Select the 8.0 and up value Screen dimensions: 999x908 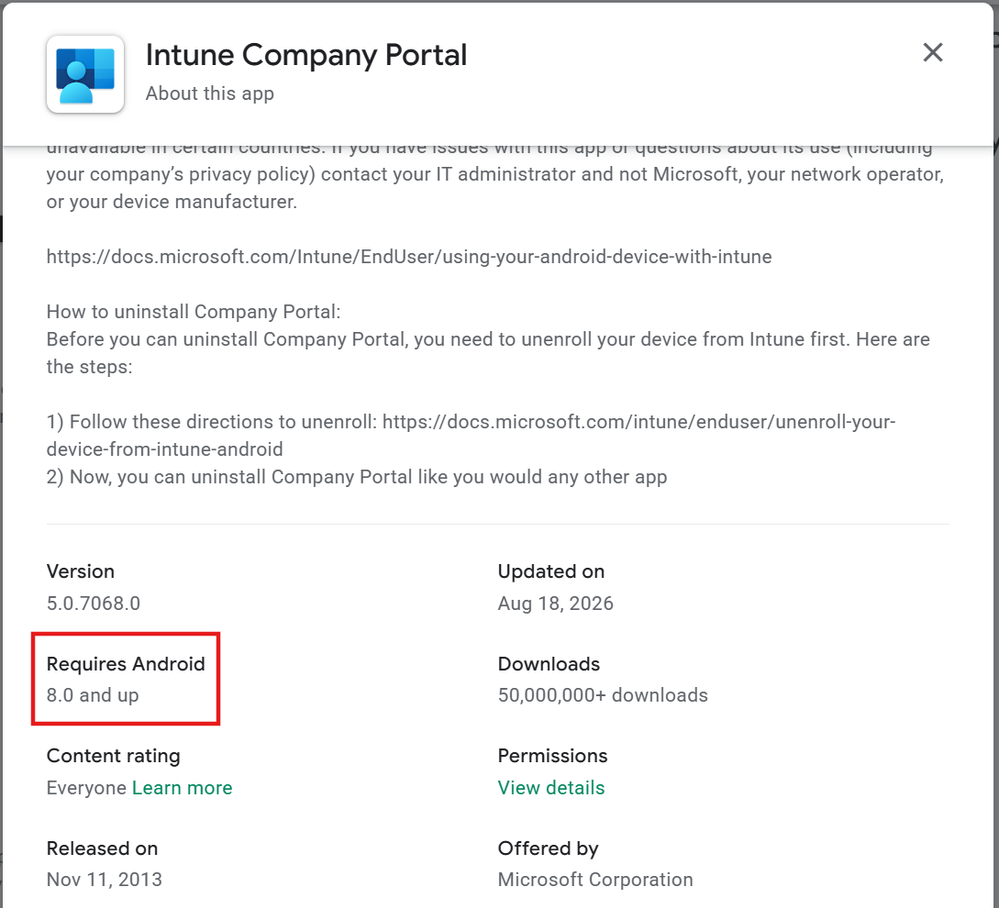coord(92,695)
